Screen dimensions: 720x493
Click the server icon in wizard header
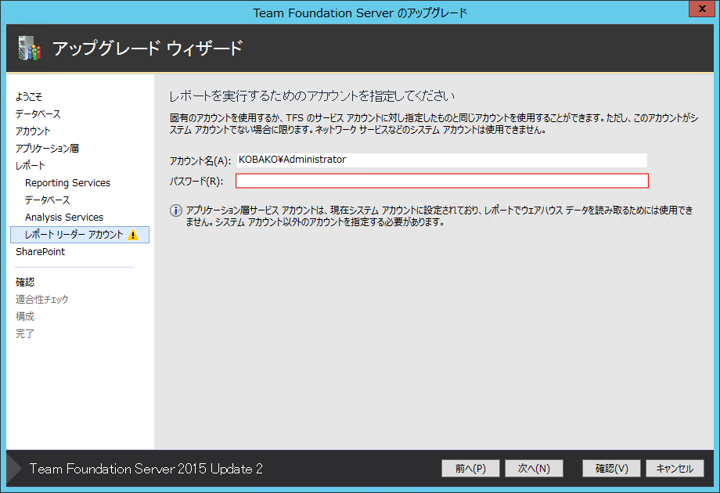point(27,48)
